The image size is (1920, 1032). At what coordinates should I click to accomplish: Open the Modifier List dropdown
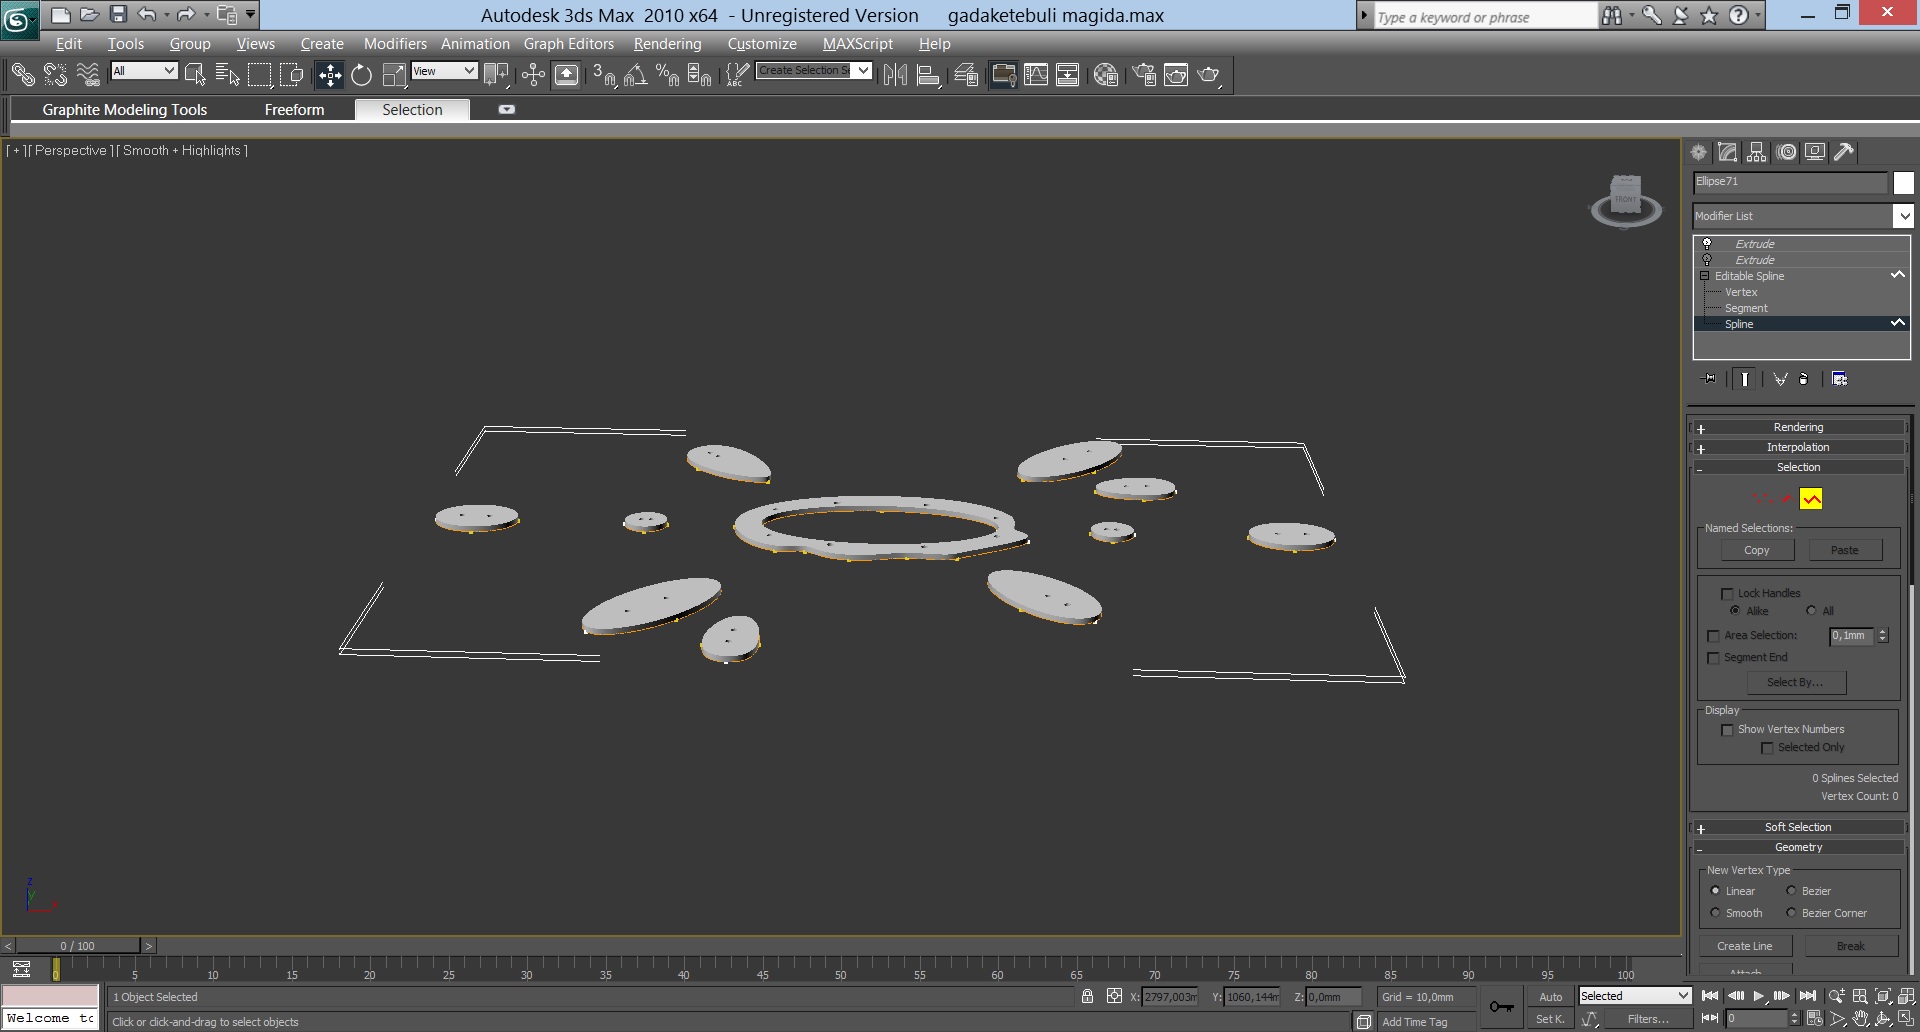(x=1901, y=216)
